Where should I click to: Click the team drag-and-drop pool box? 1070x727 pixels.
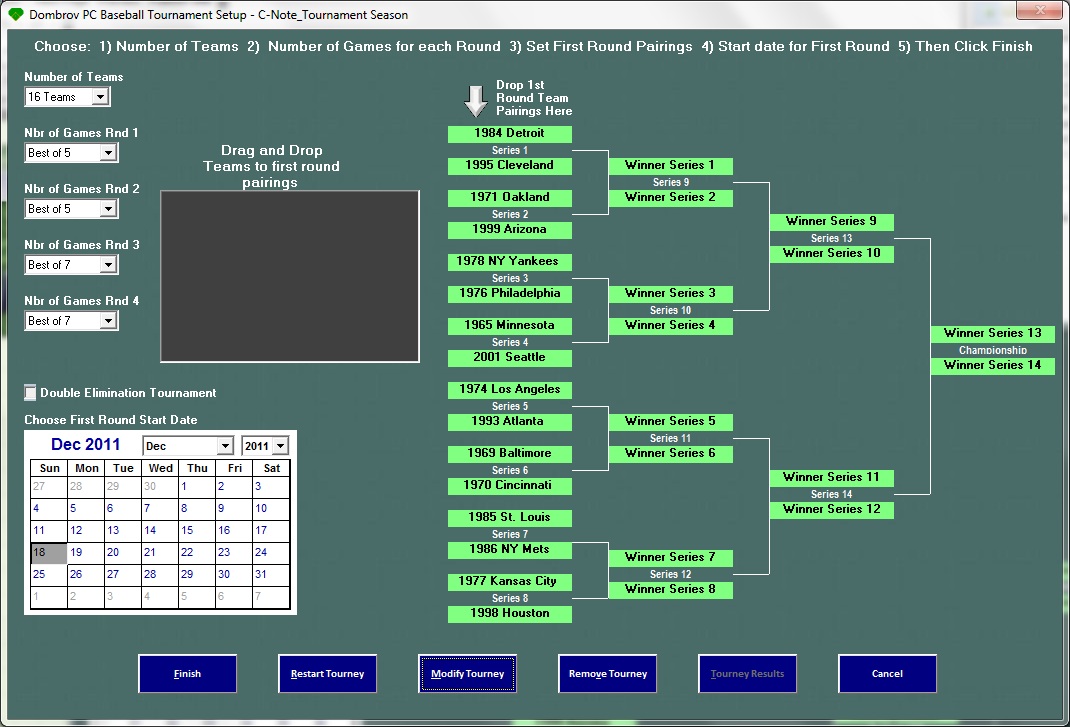click(290, 276)
